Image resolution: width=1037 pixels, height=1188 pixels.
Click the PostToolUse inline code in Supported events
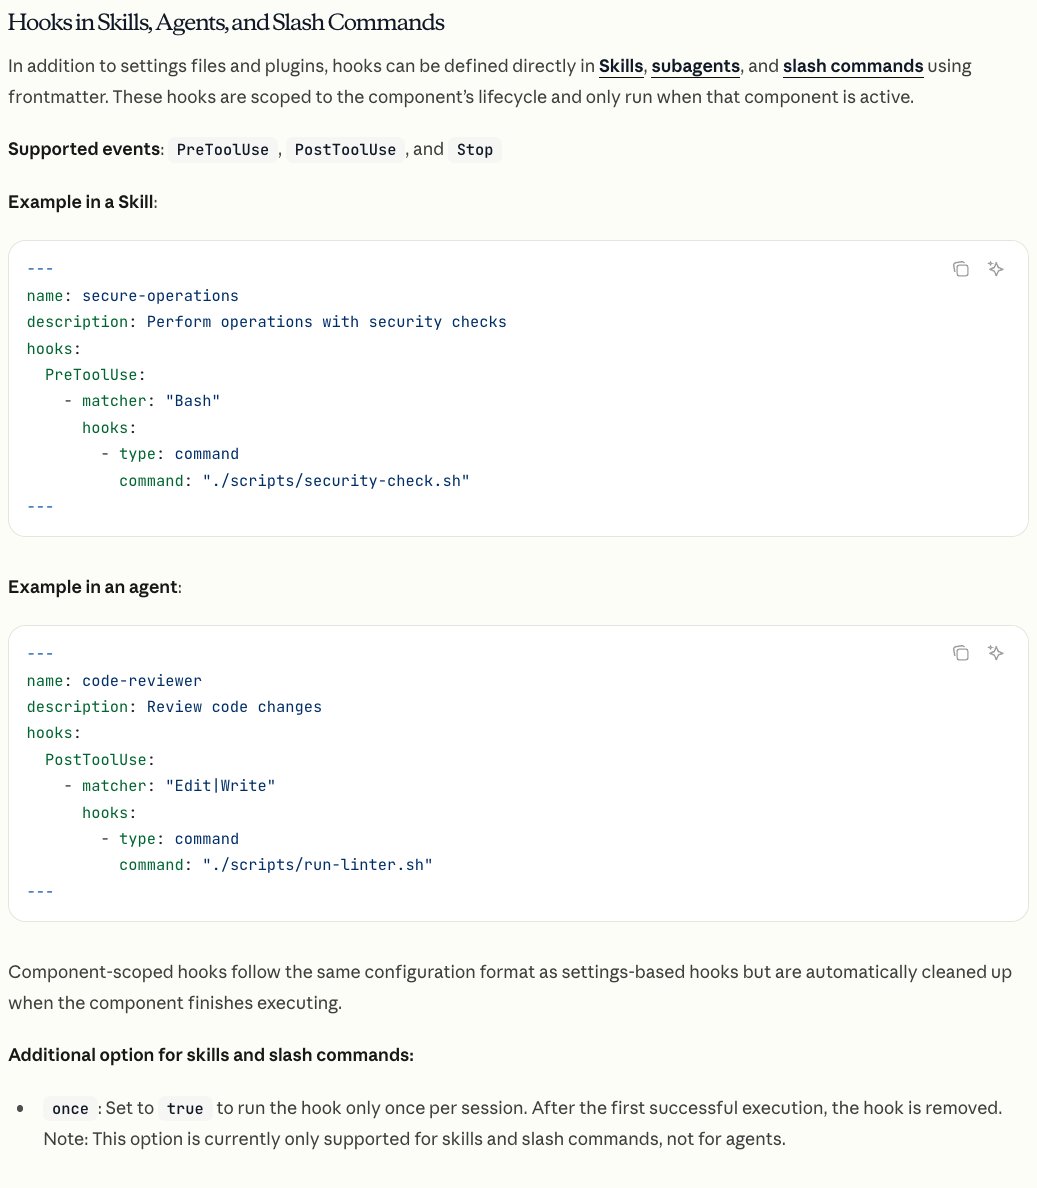345,150
